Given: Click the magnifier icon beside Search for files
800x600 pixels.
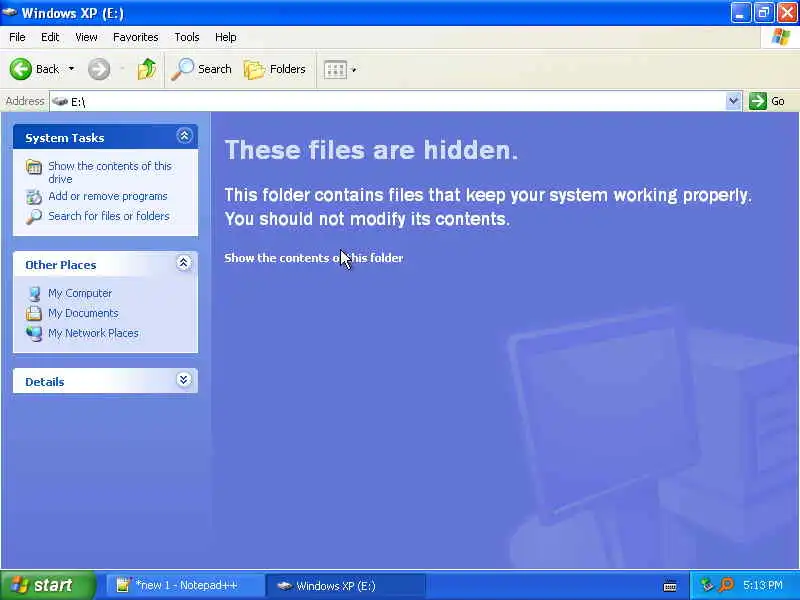Looking at the screenshot, I should pos(34,216).
